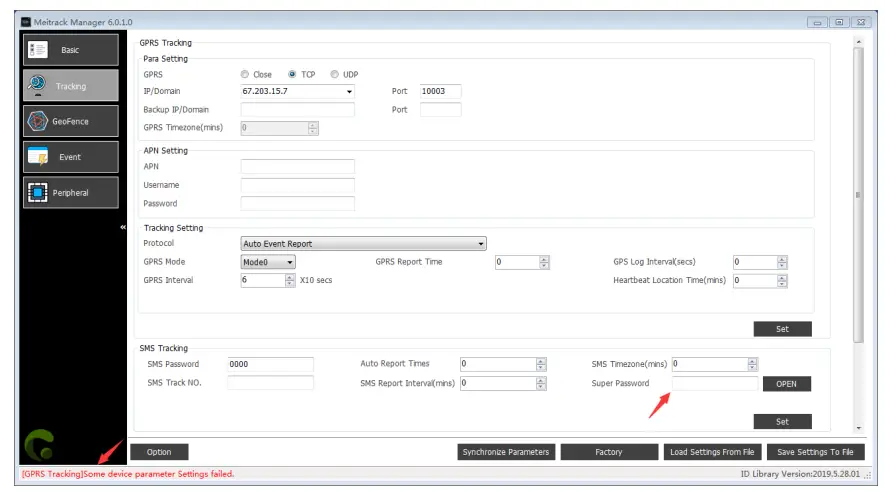885x494 pixels.
Task: Click the red settings failed status message
Action: (128, 474)
